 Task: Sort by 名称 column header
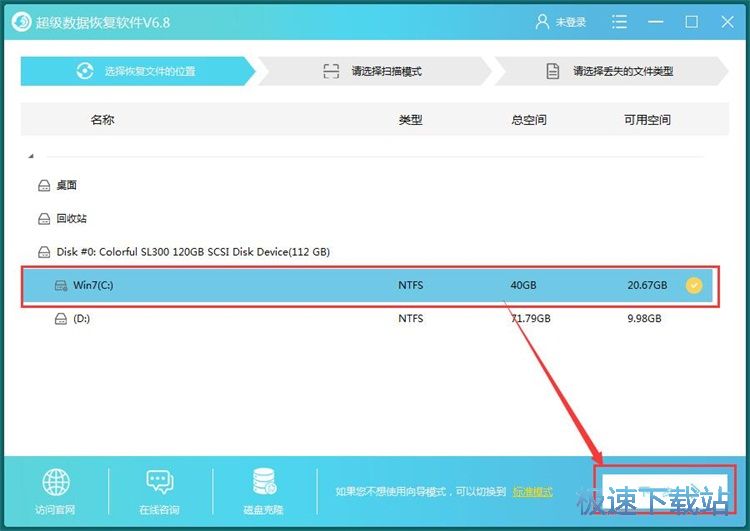(102, 120)
